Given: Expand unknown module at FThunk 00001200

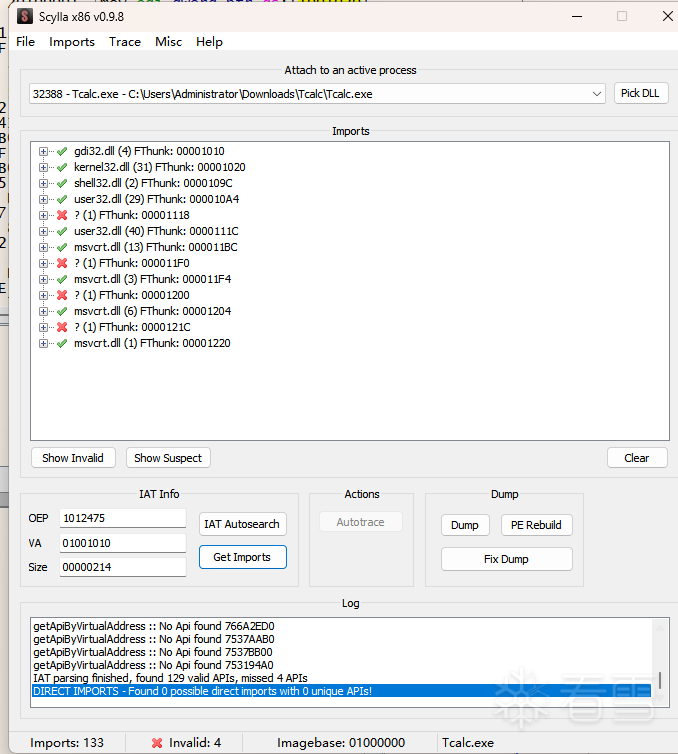Looking at the screenshot, I should [x=43, y=295].
